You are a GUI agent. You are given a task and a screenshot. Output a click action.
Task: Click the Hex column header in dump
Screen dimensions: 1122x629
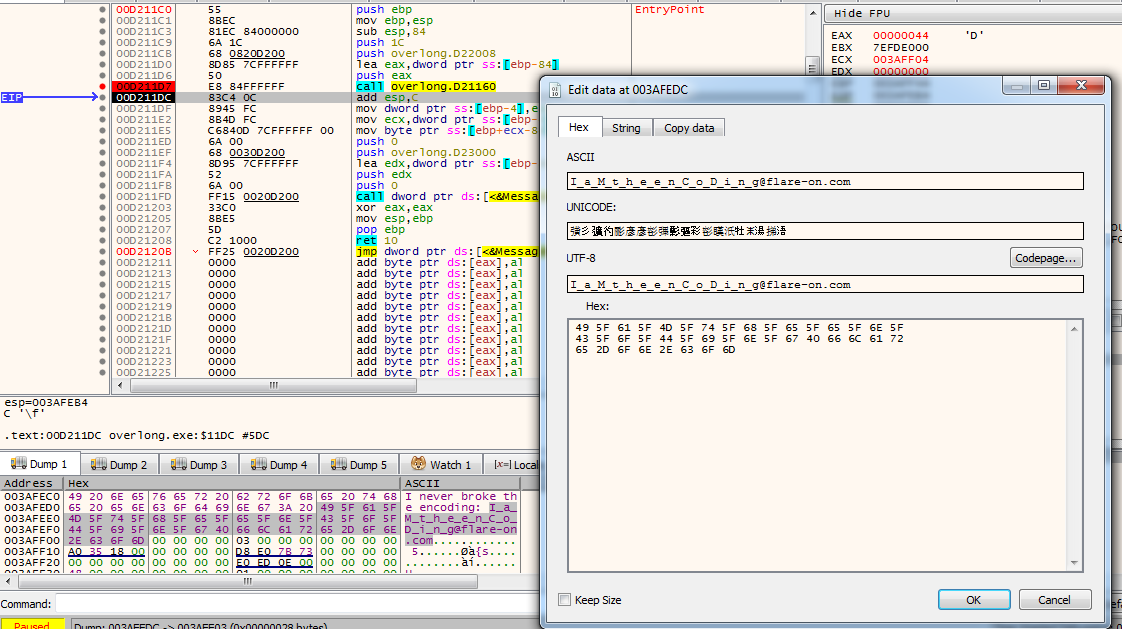click(233, 484)
